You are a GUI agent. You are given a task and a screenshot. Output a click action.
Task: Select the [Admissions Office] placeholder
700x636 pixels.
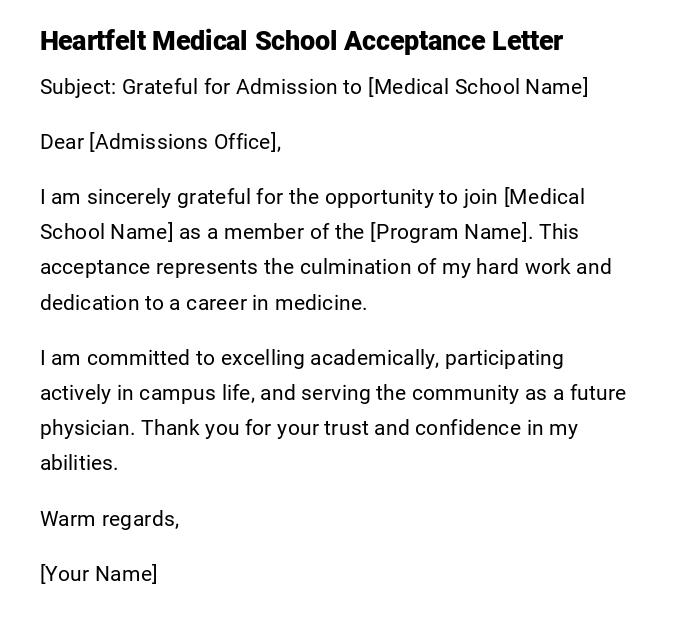pyautogui.click(x=185, y=142)
